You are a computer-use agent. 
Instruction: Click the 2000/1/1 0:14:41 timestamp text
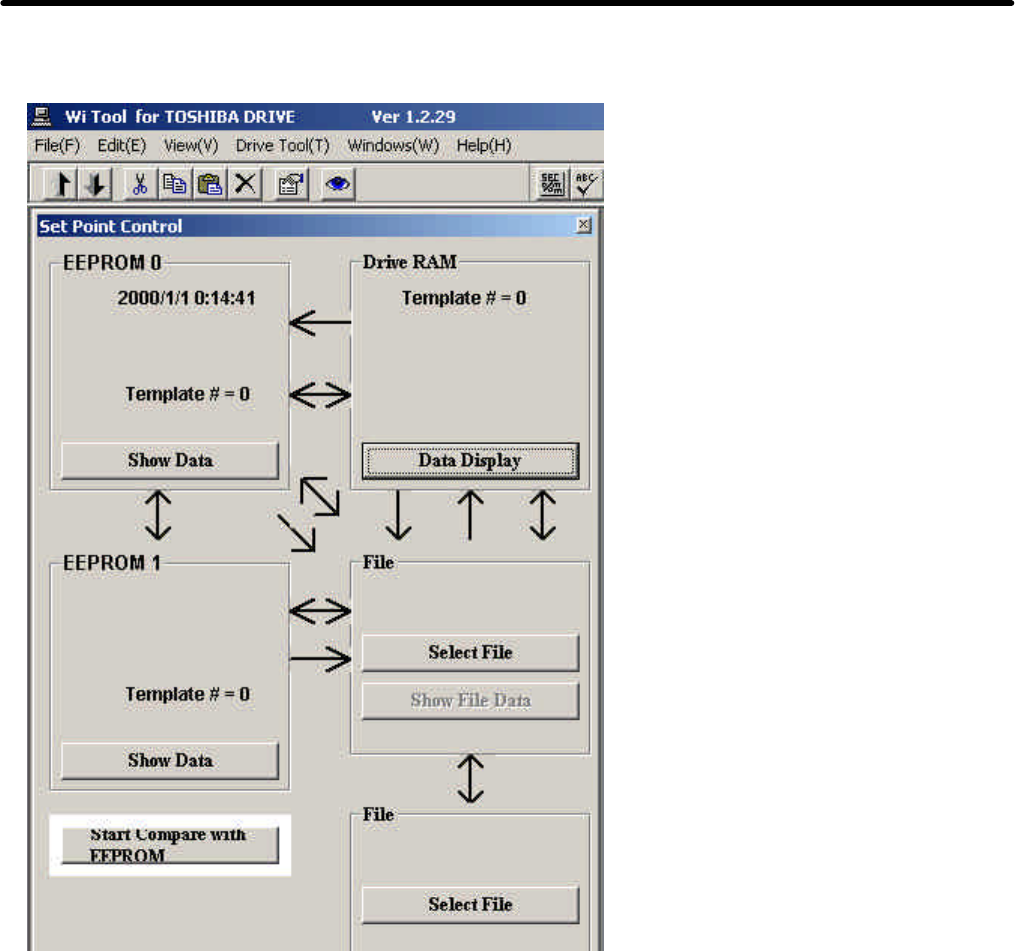(x=186, y=298)
